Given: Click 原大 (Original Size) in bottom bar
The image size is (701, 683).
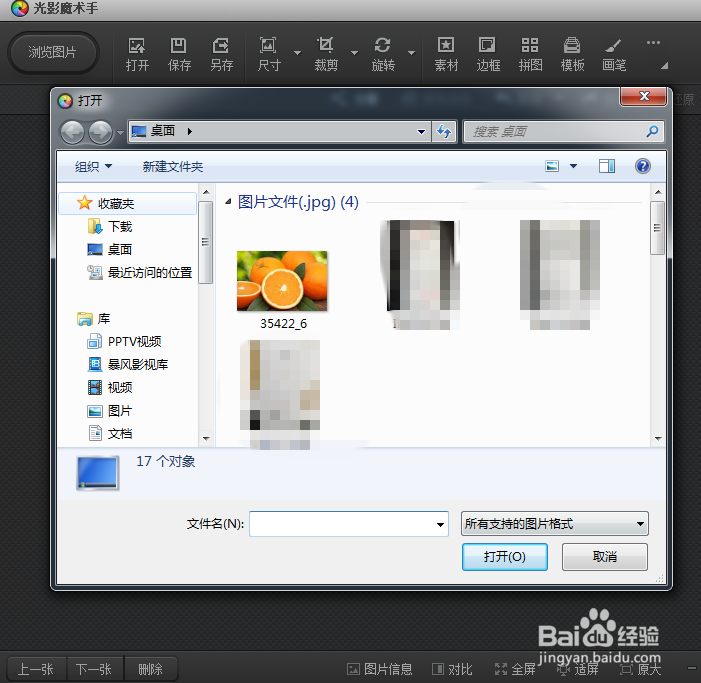Looking at the screenshot, I should tap(640, 669).
